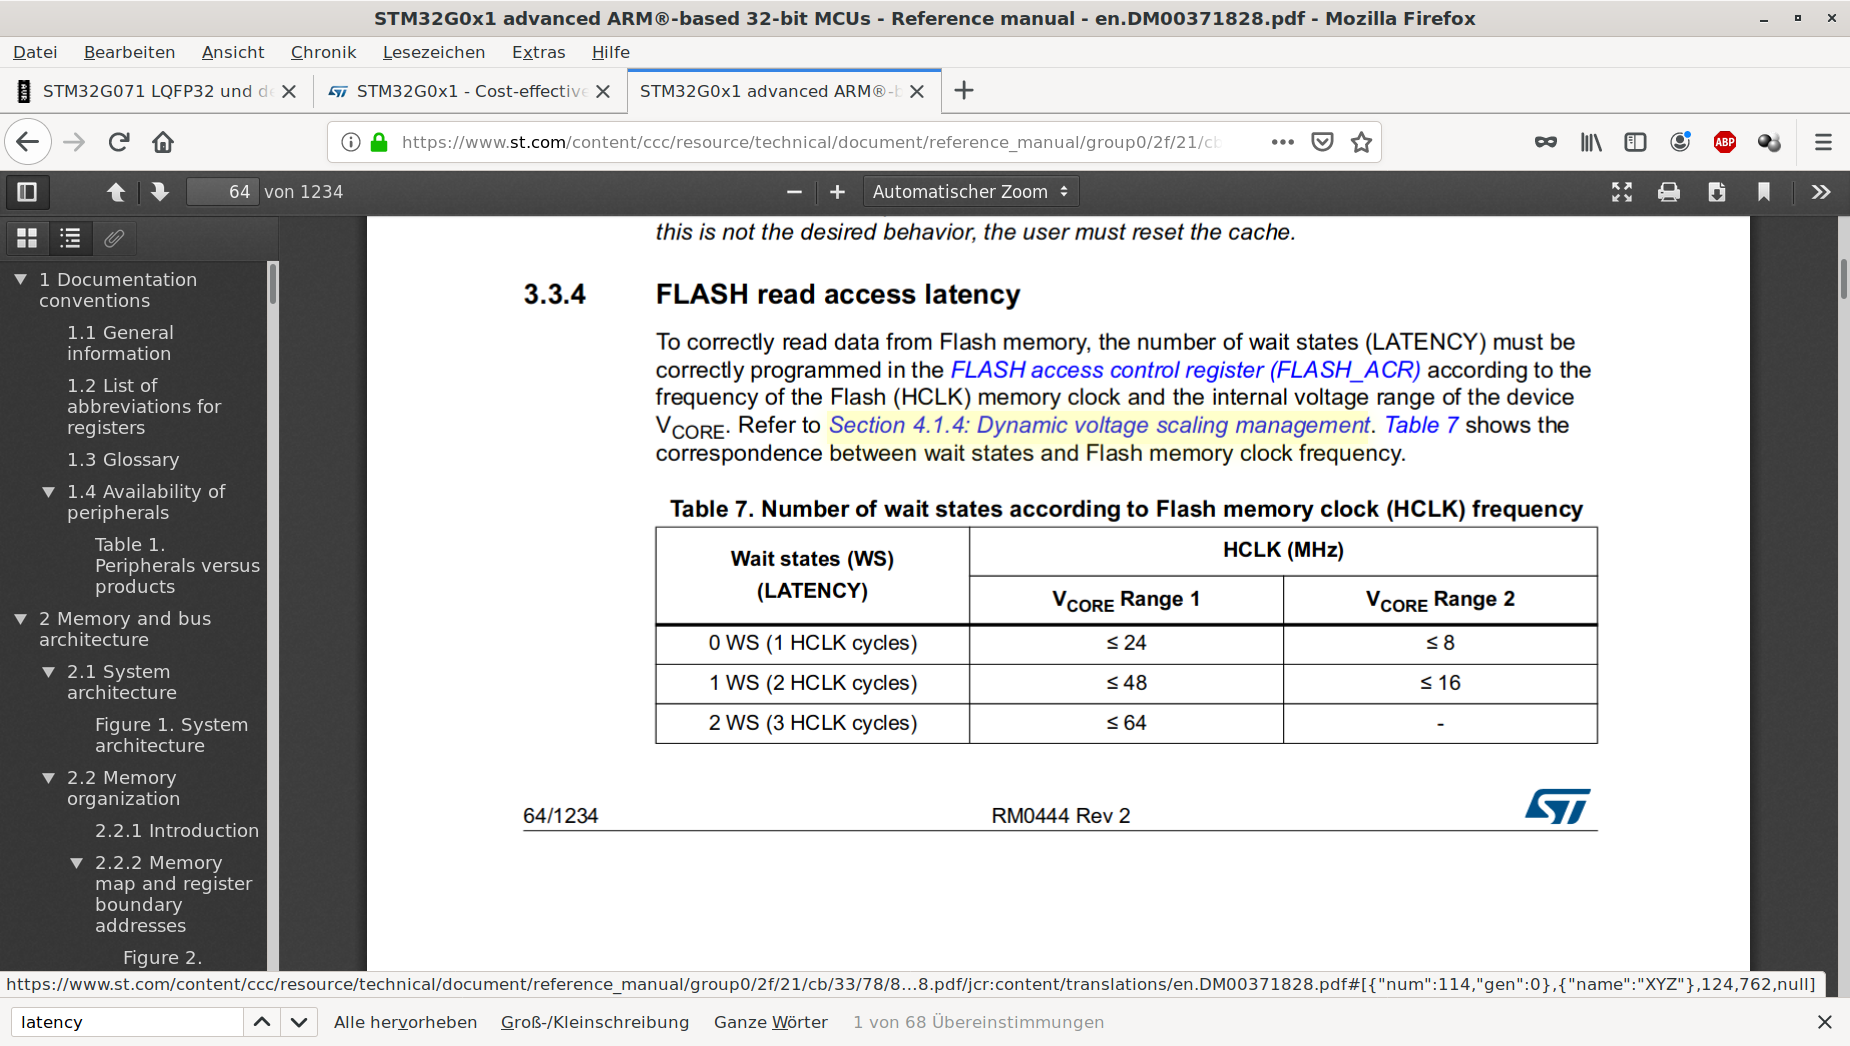Screen dimensions: 1850x1046
Task: Find previous match of latency
Action: [262, 1022]
